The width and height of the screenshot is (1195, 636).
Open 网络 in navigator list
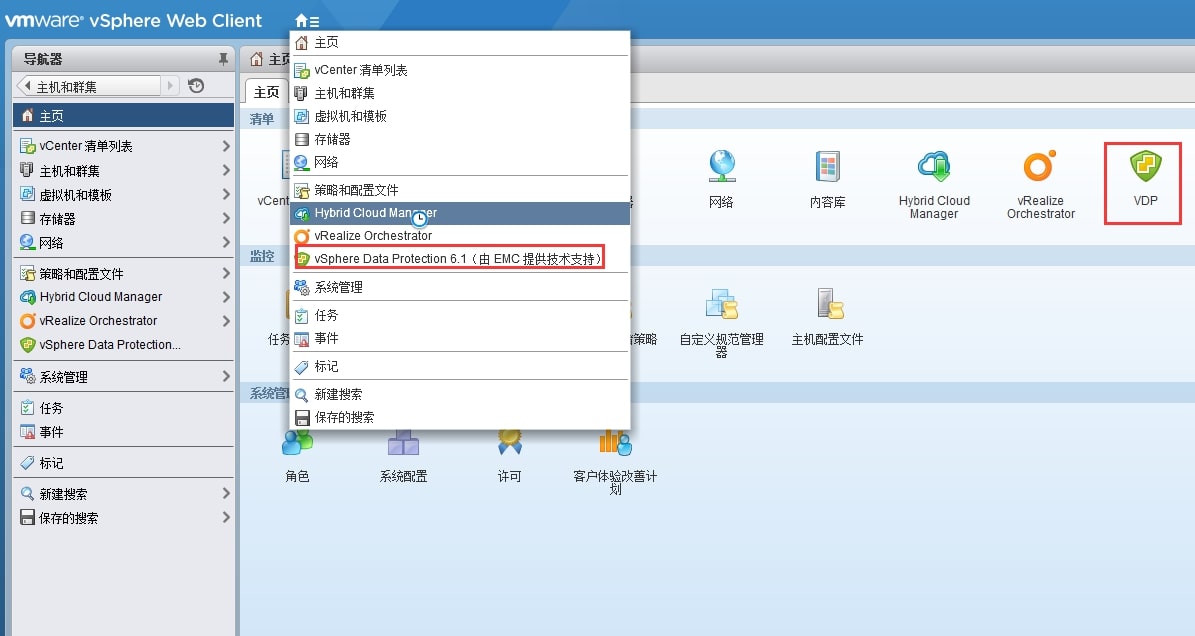(123, 242)
